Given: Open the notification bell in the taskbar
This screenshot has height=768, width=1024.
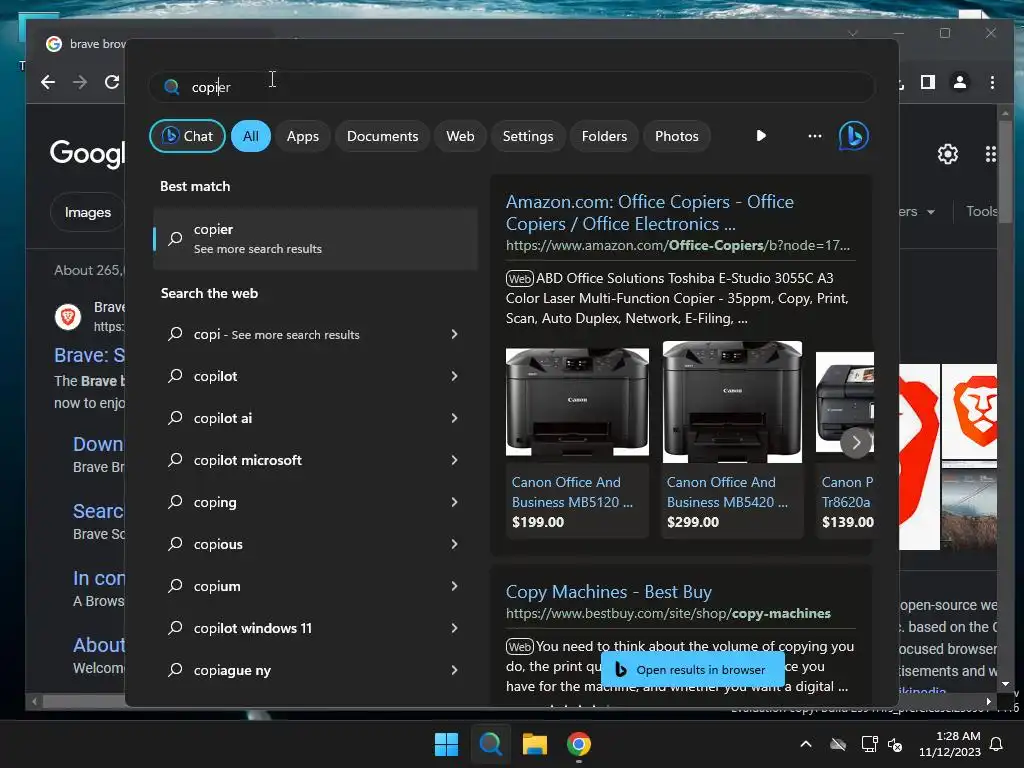Looking at the screenshot, I should coord(997,744).
